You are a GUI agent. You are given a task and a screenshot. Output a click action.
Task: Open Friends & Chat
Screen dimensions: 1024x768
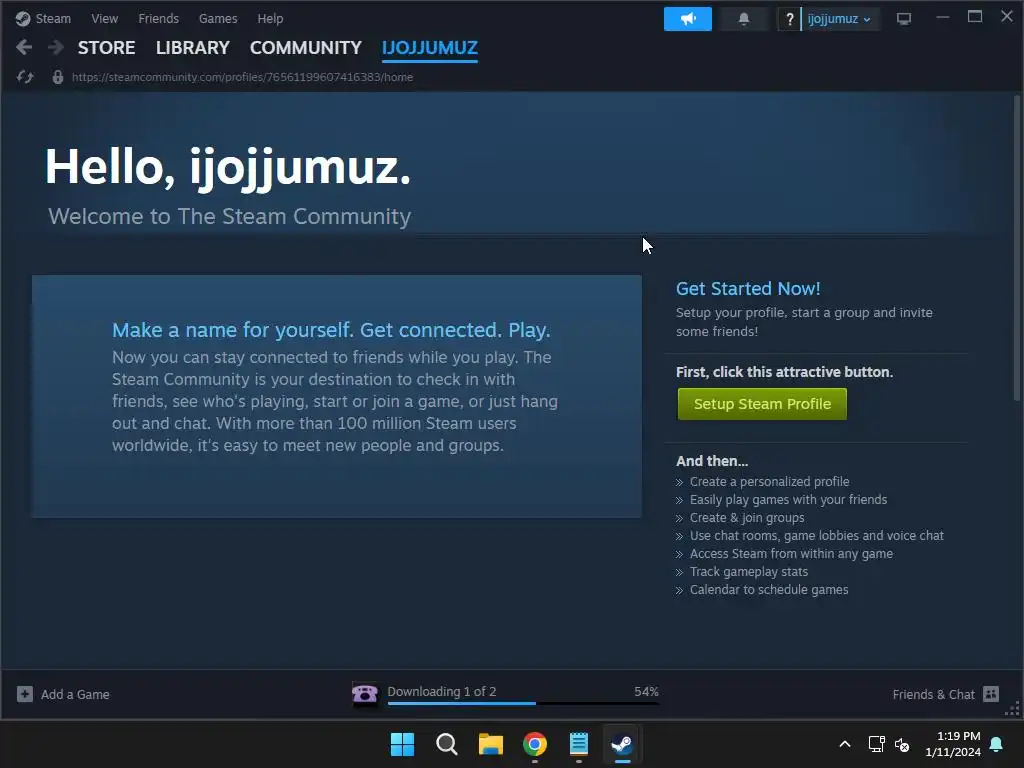[x=933, y=694]
